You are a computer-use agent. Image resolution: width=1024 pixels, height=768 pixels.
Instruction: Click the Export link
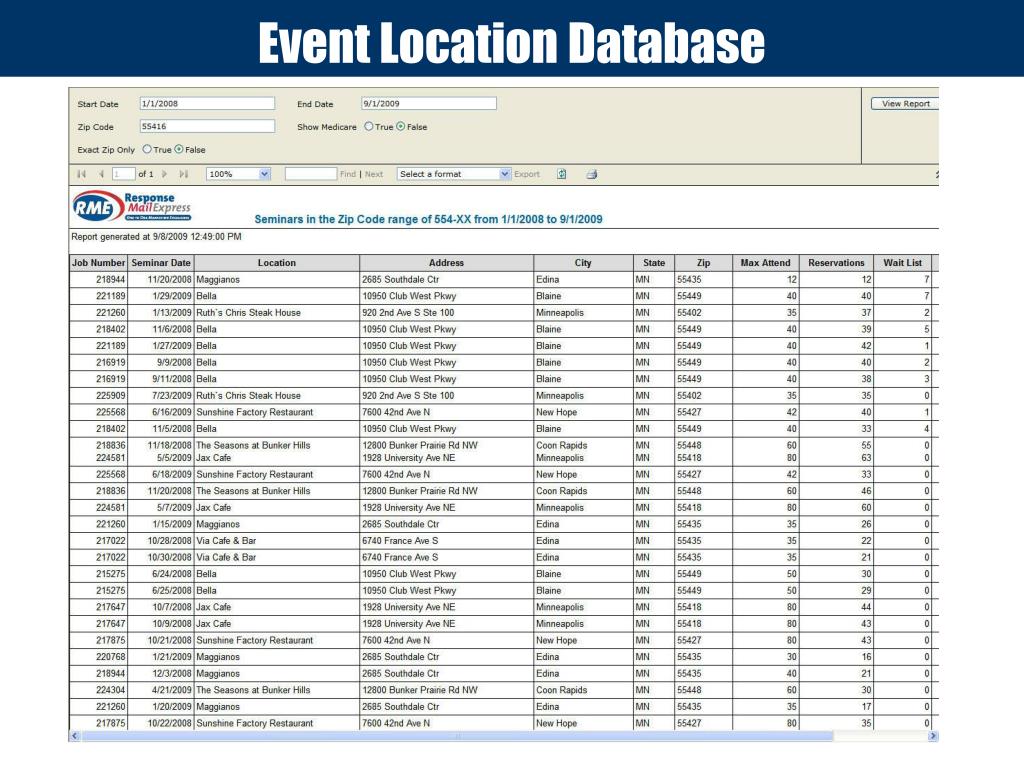[x=527, y=174]
